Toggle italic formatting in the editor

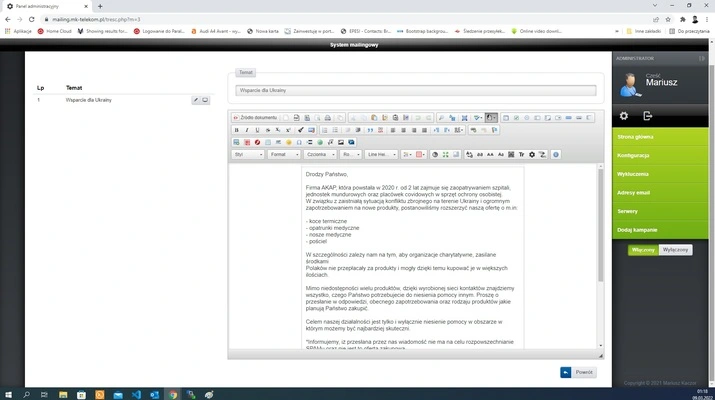coord(247,130)
